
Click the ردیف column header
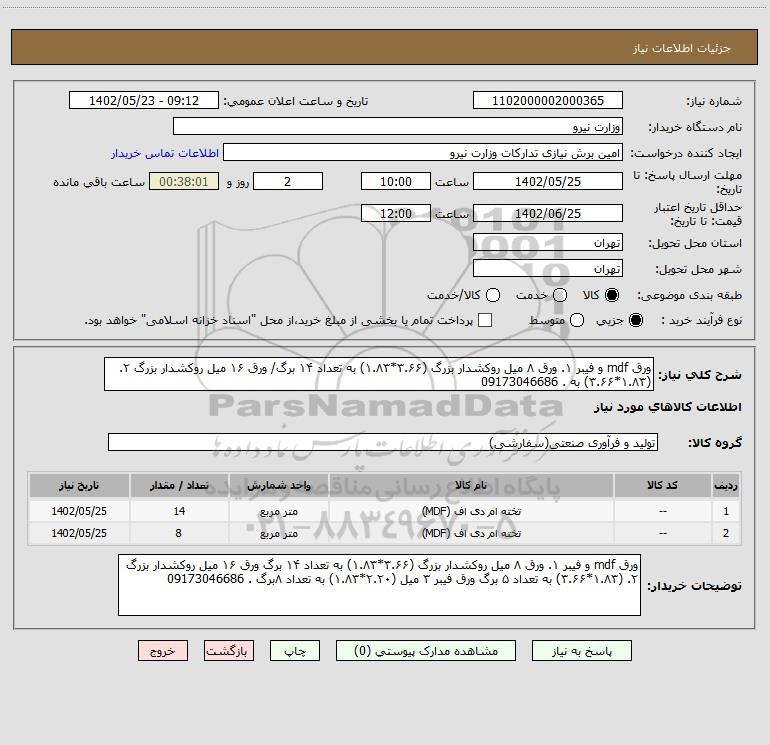(x=726, y=486)
